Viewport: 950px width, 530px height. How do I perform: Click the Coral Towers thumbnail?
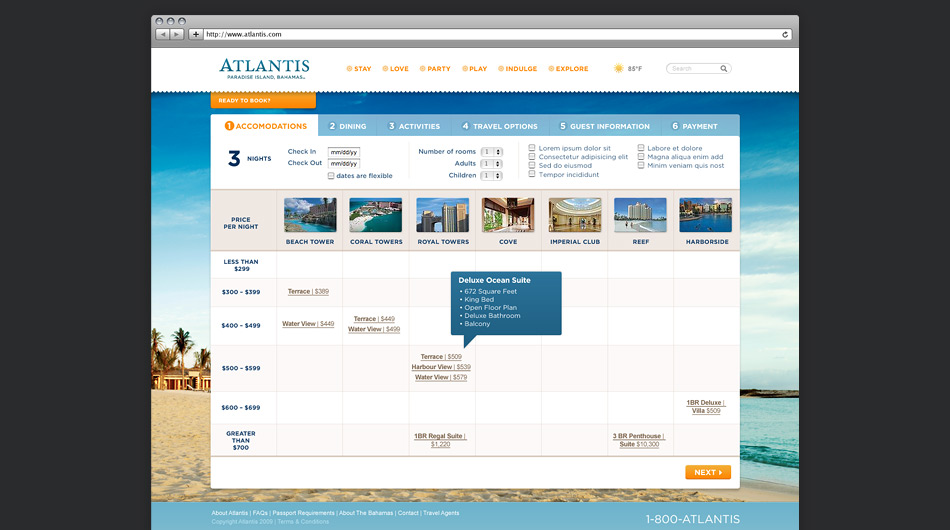tap(376, 215)
